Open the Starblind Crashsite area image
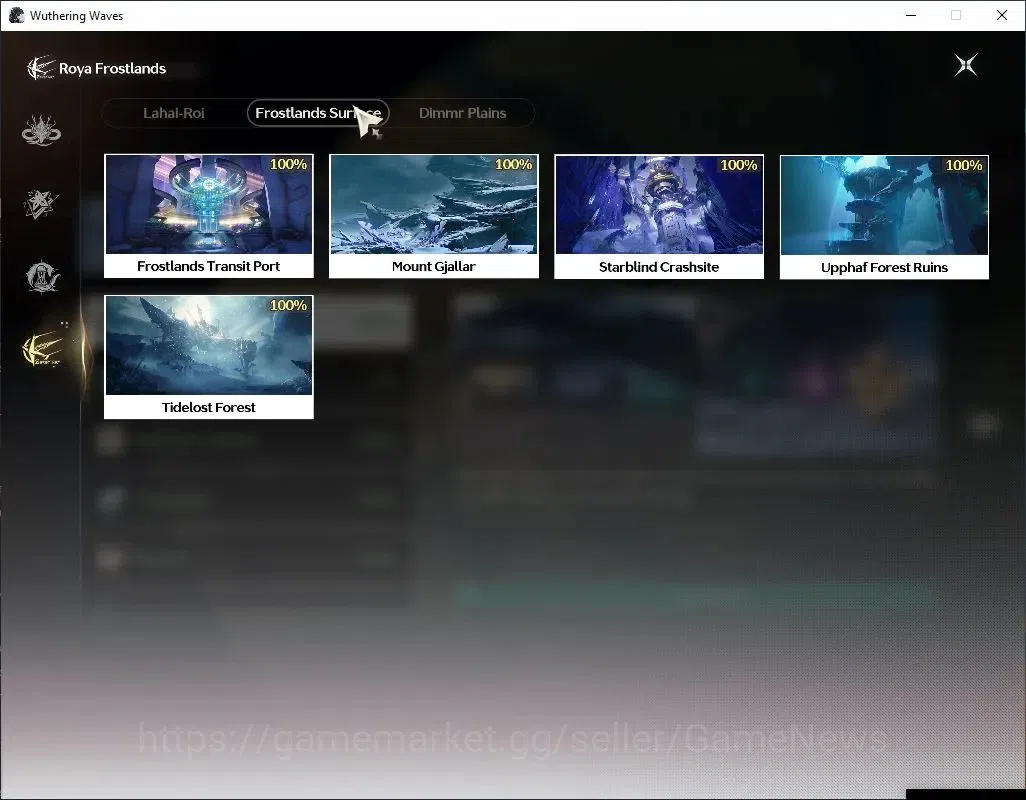Screen dimensions: 1026x800 [659, 205]
